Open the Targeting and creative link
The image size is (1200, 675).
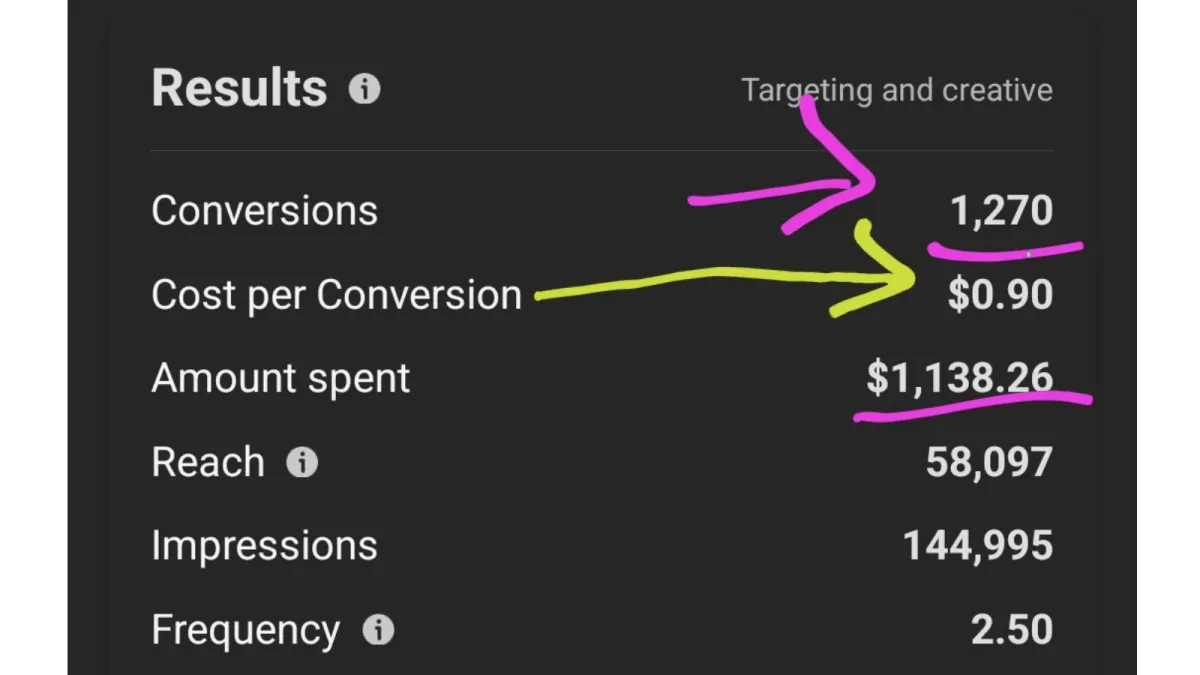(897, 91)
